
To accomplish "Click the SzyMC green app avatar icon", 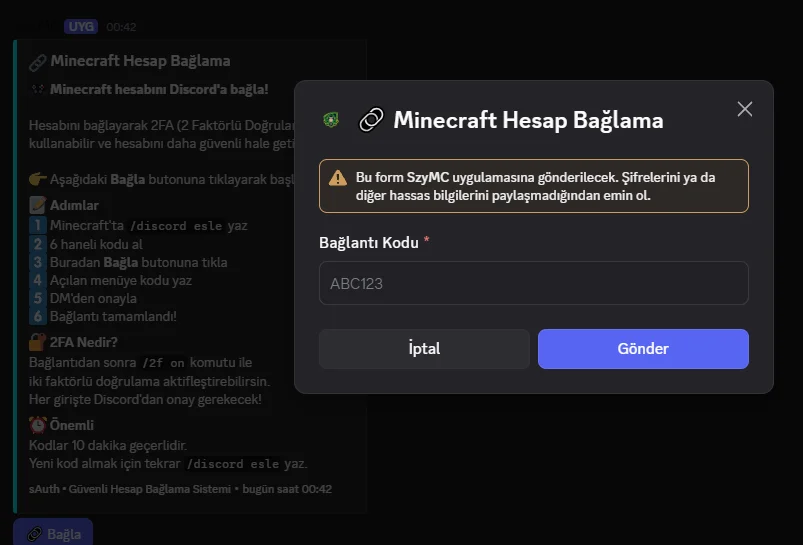I will [331, 120].
